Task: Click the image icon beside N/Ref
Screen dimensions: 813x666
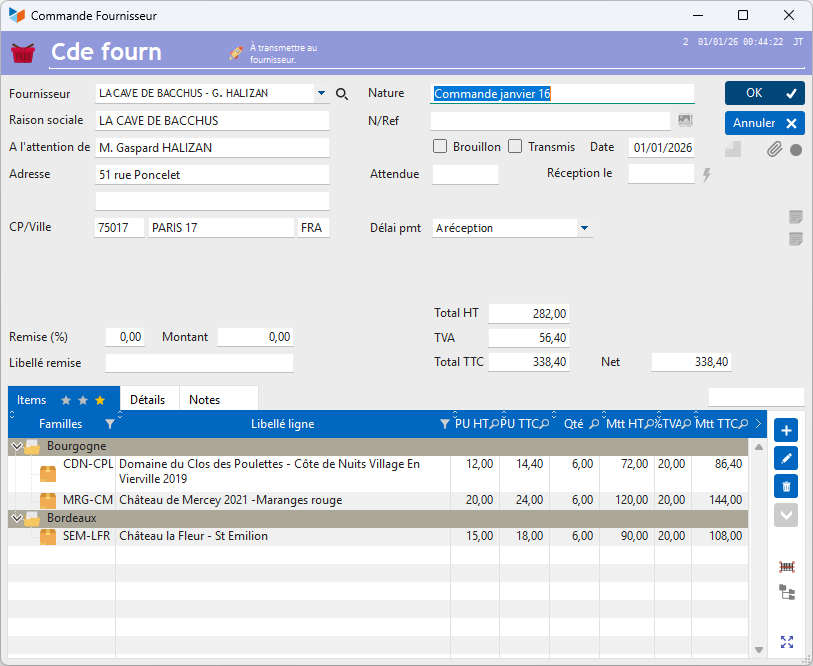Action: click(685, 121)
